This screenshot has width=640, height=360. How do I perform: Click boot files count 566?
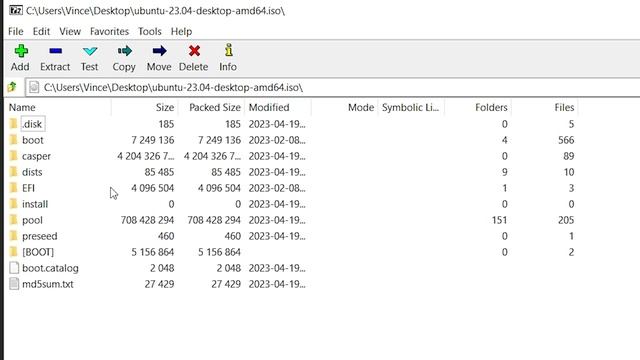[566, 140]
